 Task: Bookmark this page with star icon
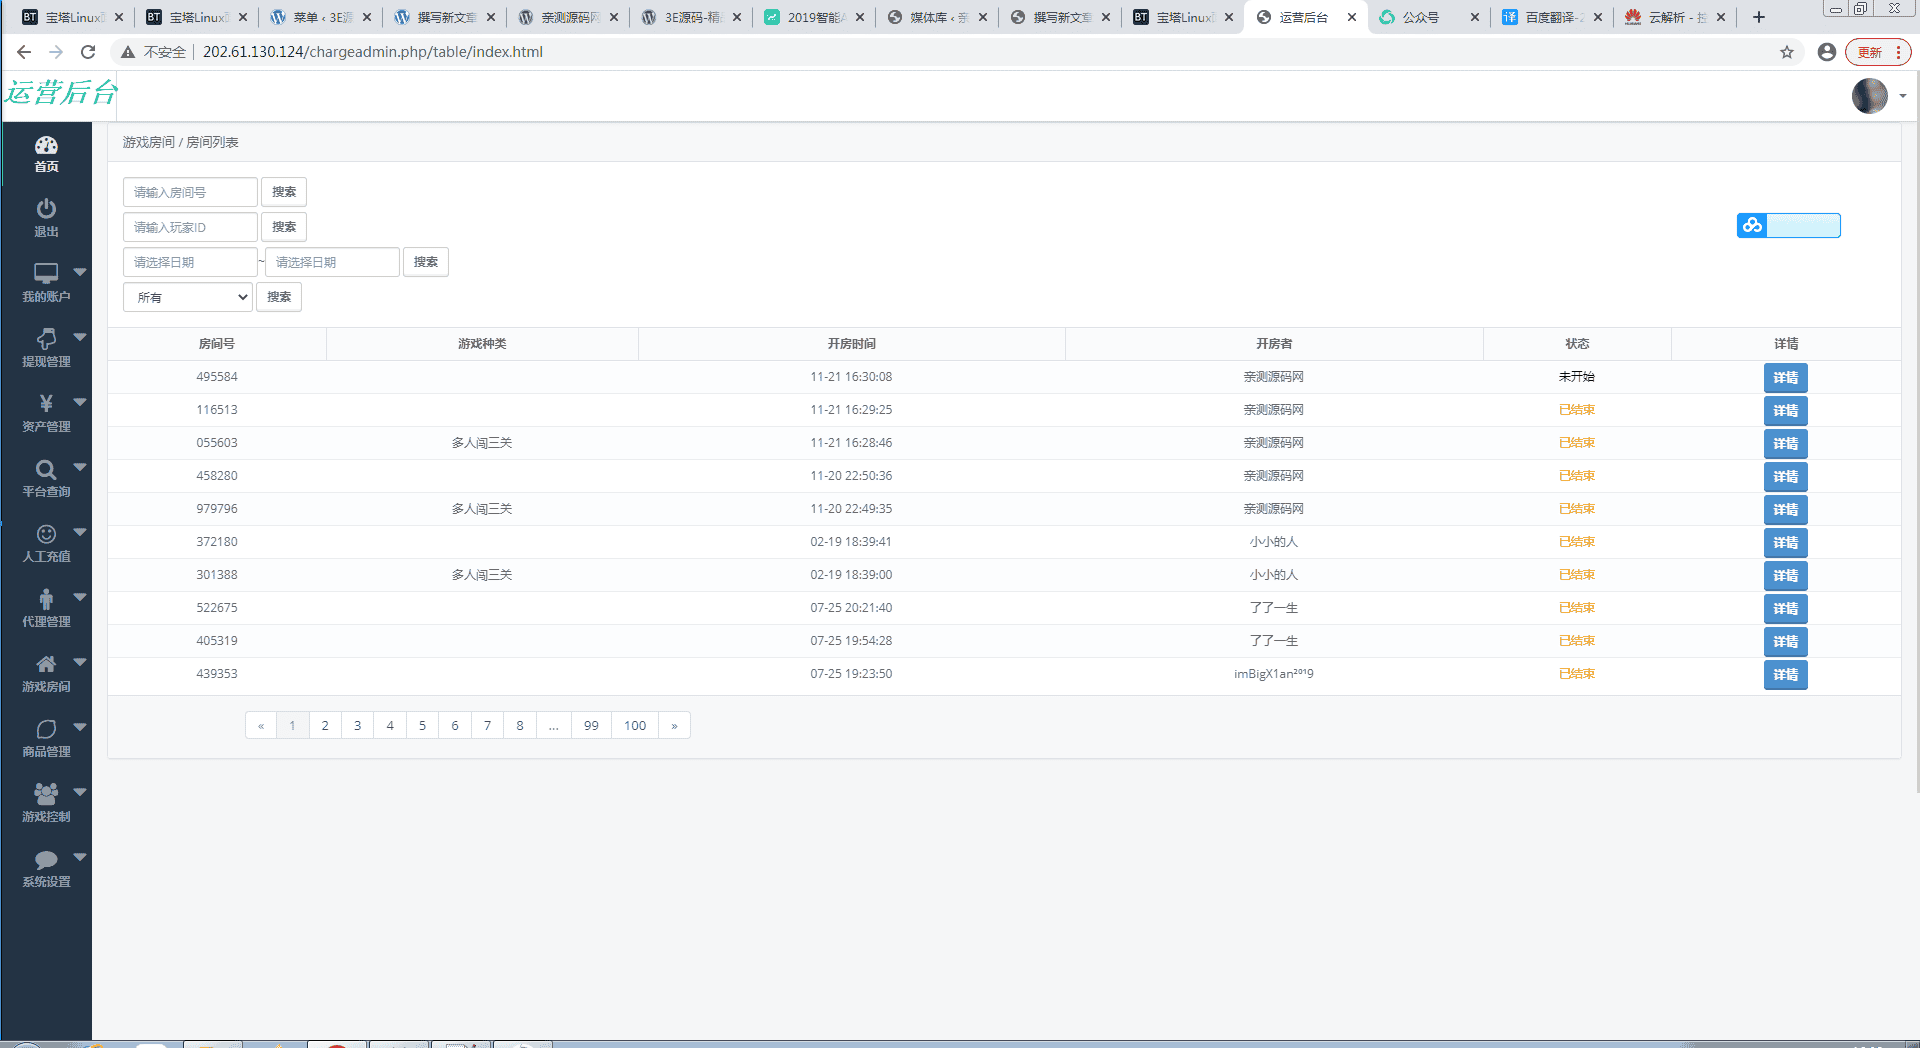pyautogui.click(x=1786, y=52)
